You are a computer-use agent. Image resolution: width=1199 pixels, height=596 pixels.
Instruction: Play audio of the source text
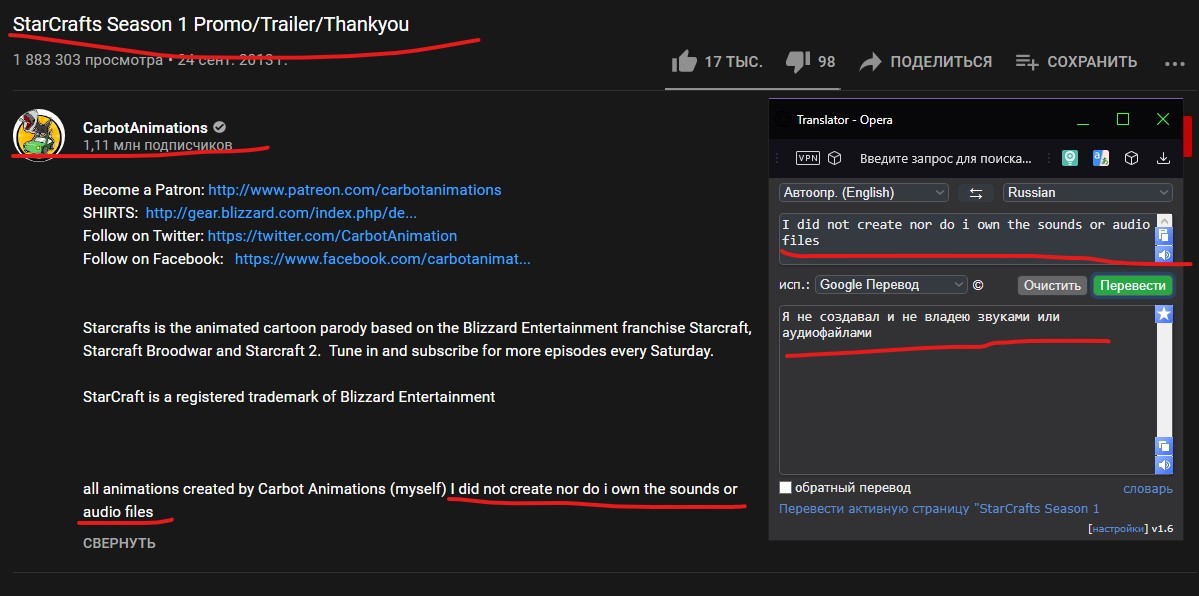coord(1164,255)
